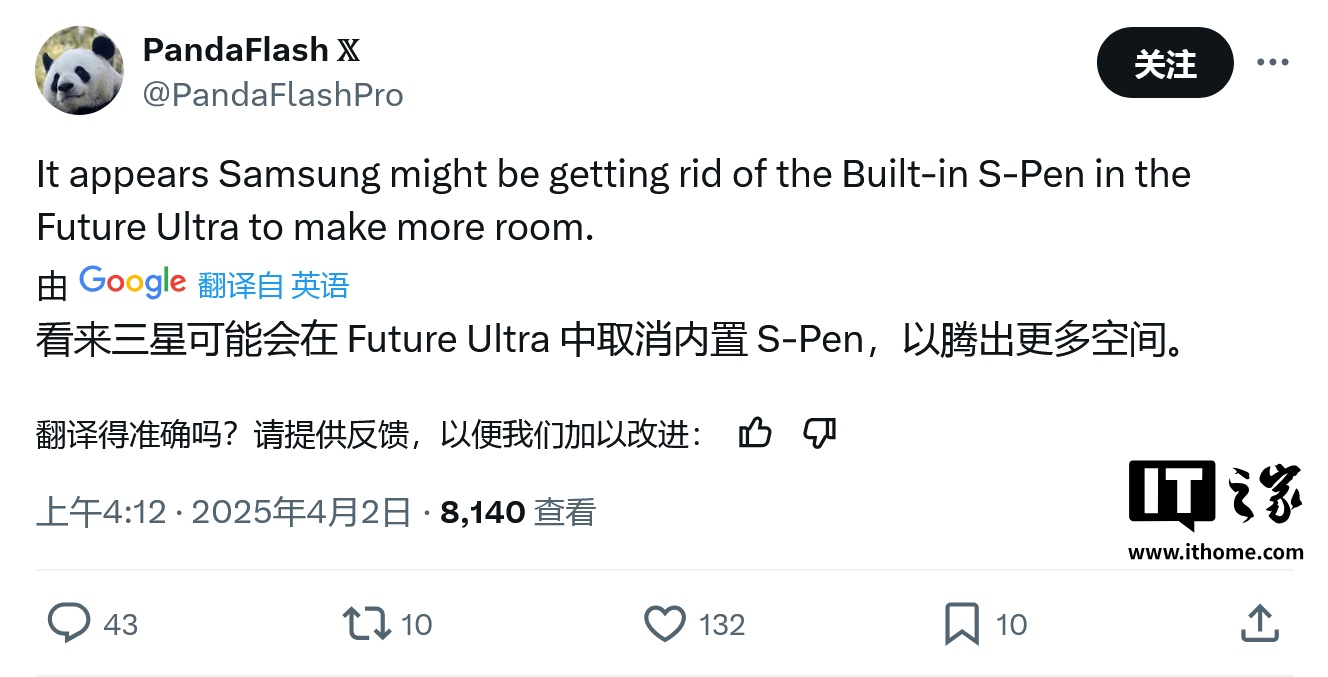Open the three-dot more options menu
This screenshot has height=677, width=1328.
coord(1272,62)
